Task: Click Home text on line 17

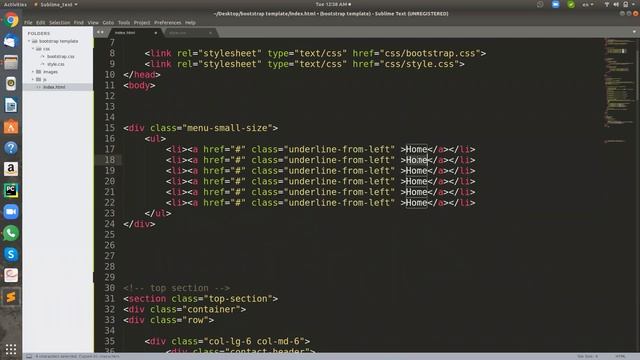Action: point(416,149)
